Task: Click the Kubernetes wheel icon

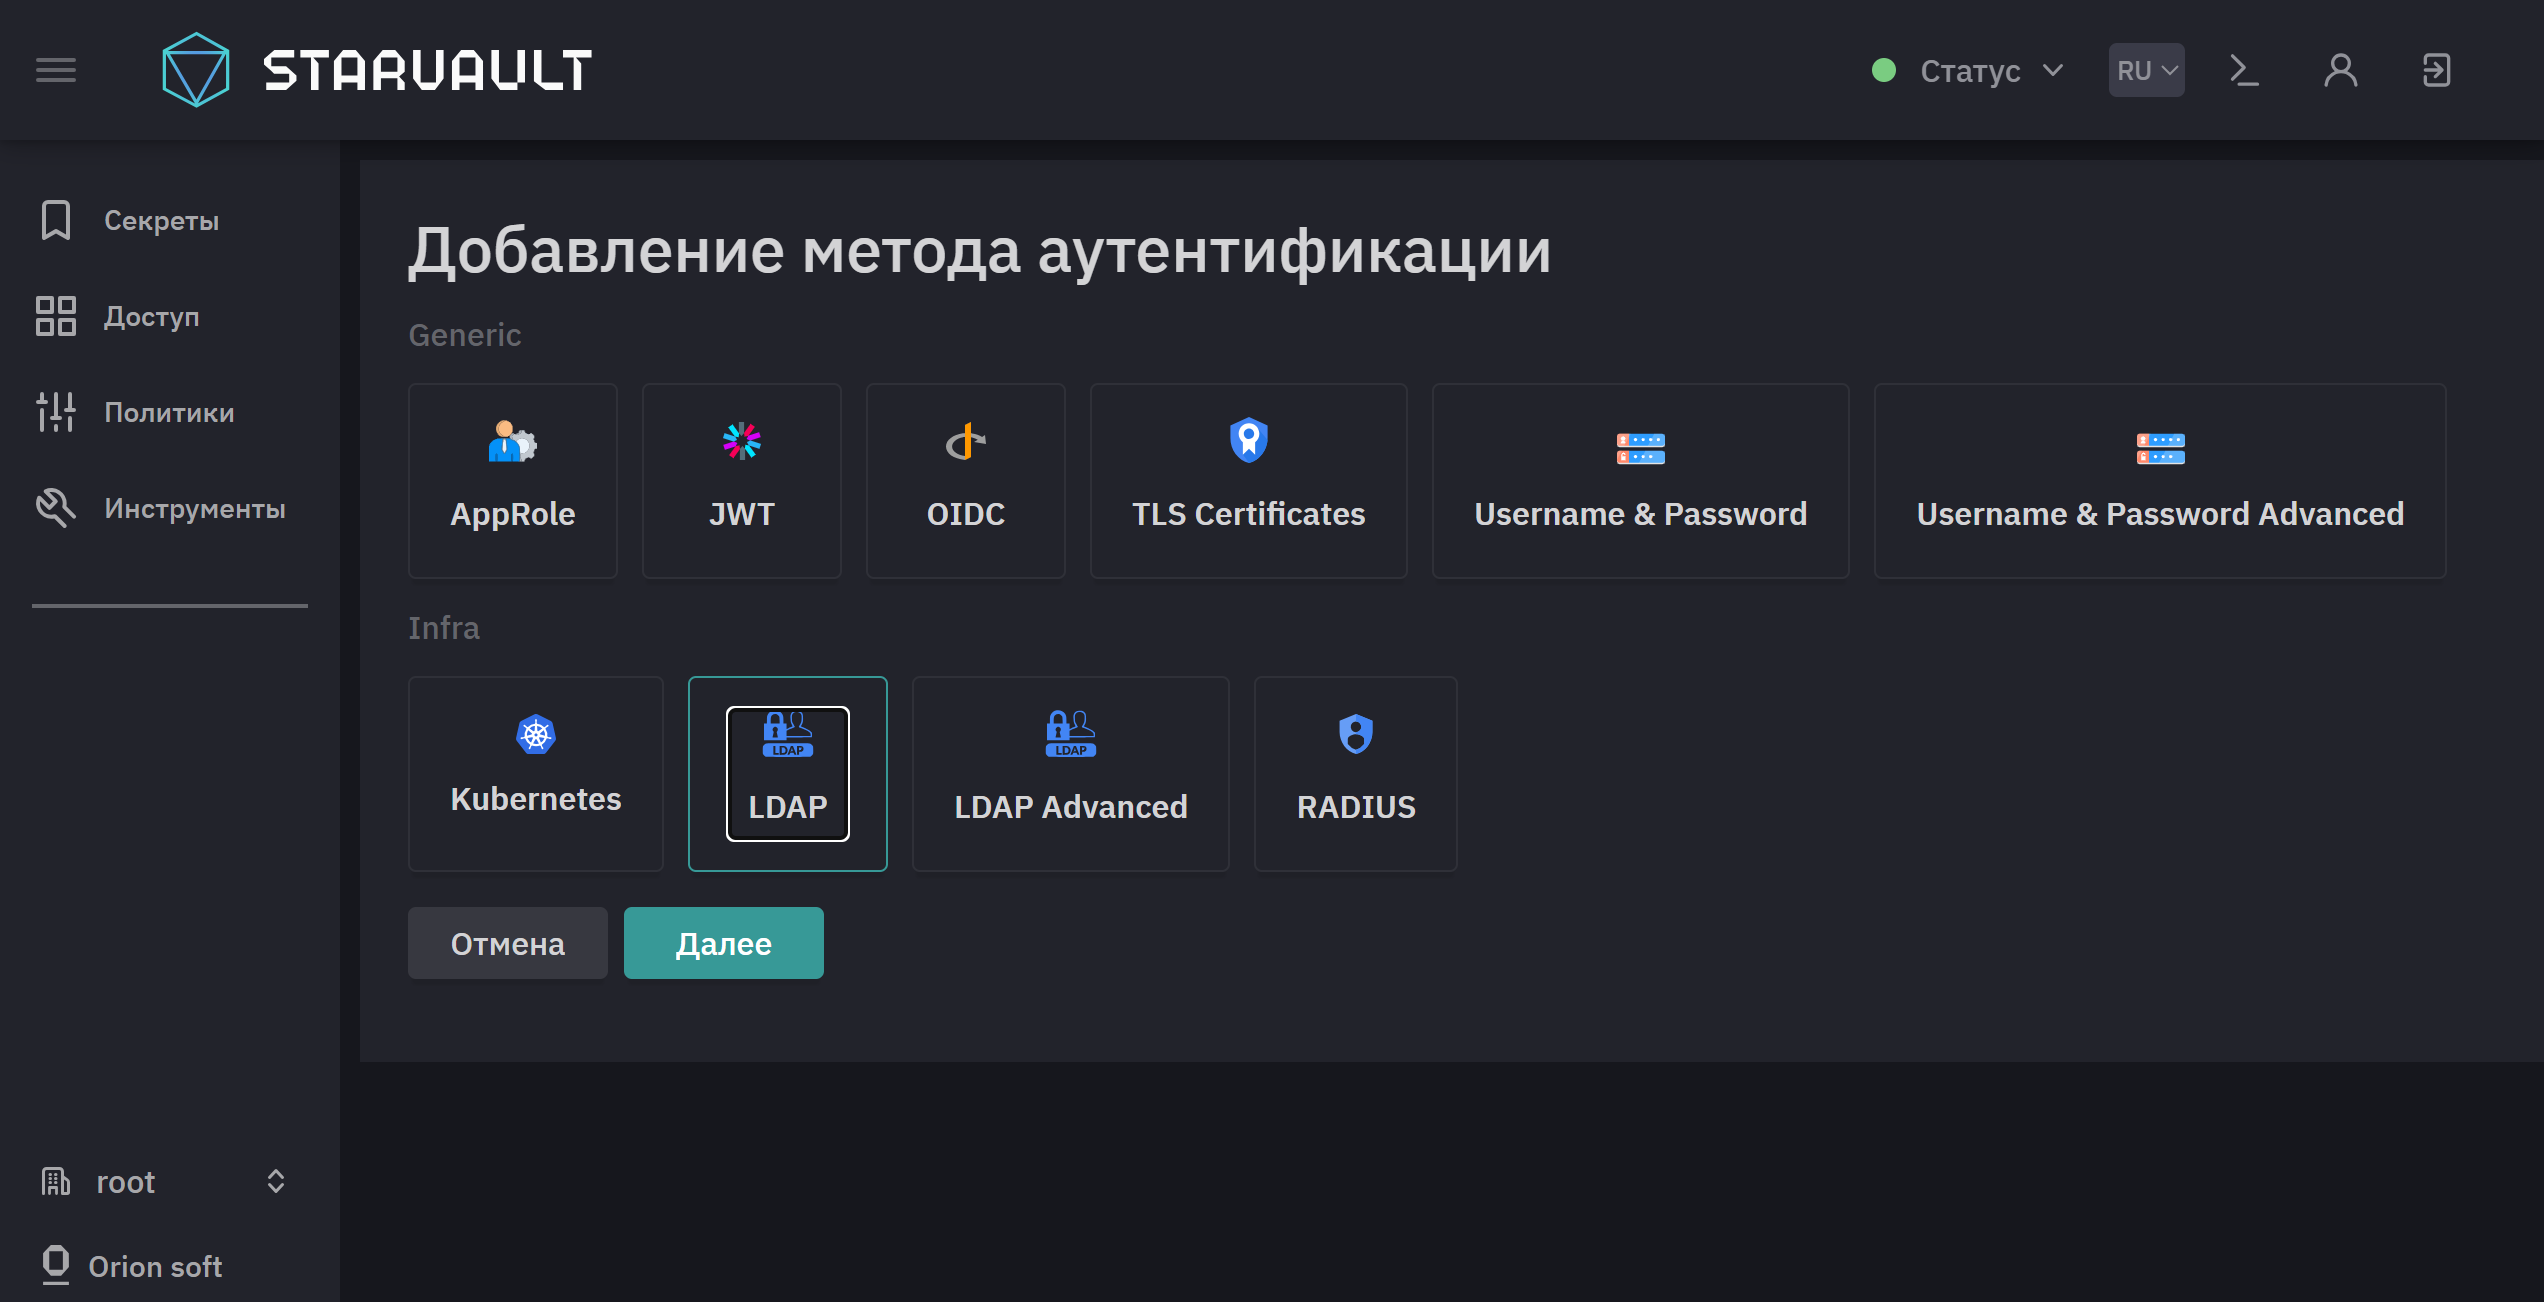Action: click(536, 734)
